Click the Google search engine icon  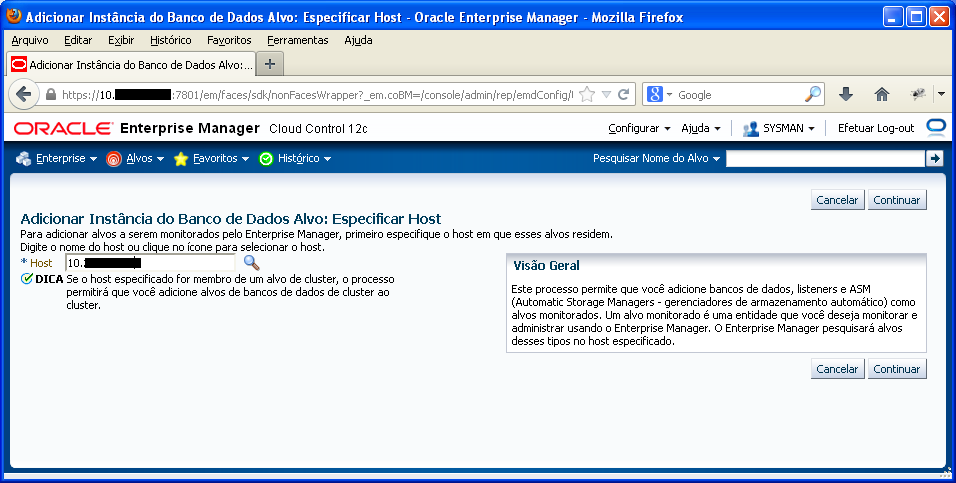(655, 95)
